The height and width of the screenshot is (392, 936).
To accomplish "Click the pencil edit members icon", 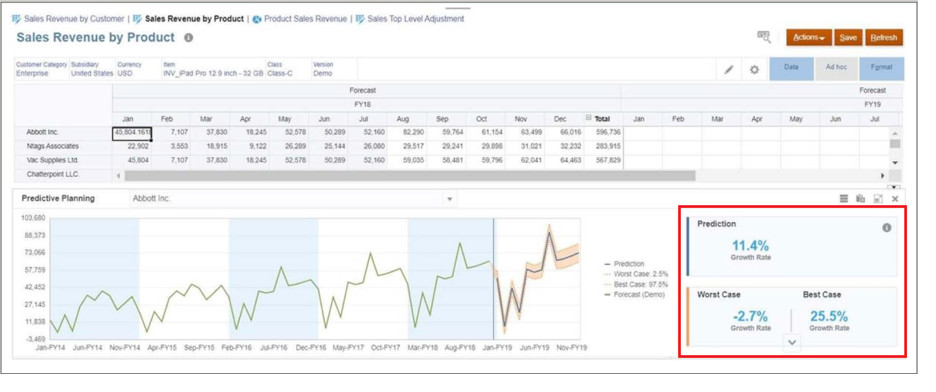I will (729, 69).
